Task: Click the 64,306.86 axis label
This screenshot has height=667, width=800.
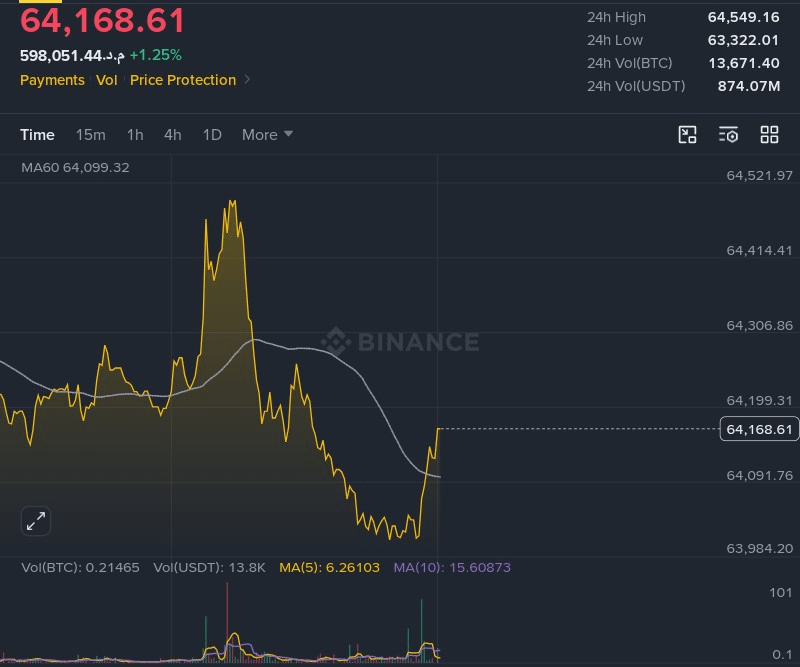Action: 759,326
